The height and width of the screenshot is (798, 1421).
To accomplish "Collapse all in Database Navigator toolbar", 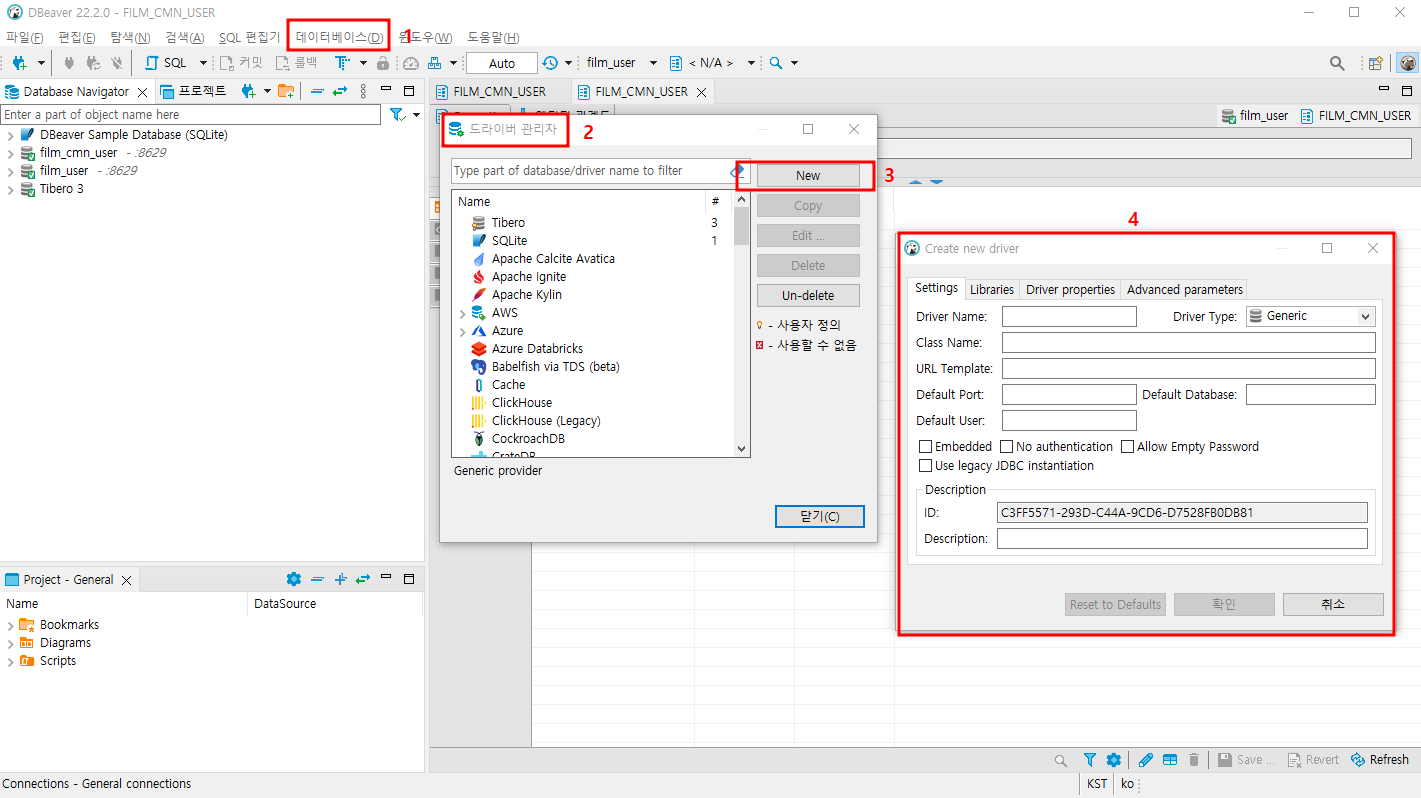I will (x=317, y=91).
